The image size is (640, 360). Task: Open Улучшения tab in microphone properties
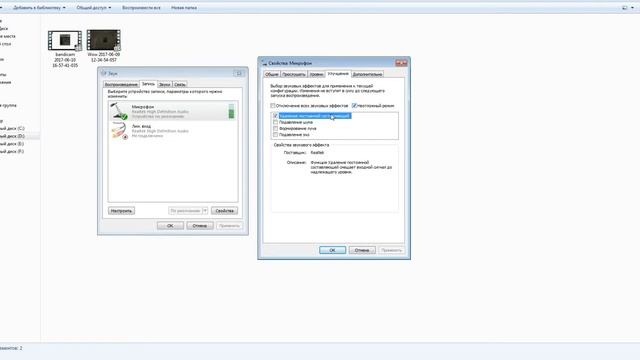pos(338,73)
